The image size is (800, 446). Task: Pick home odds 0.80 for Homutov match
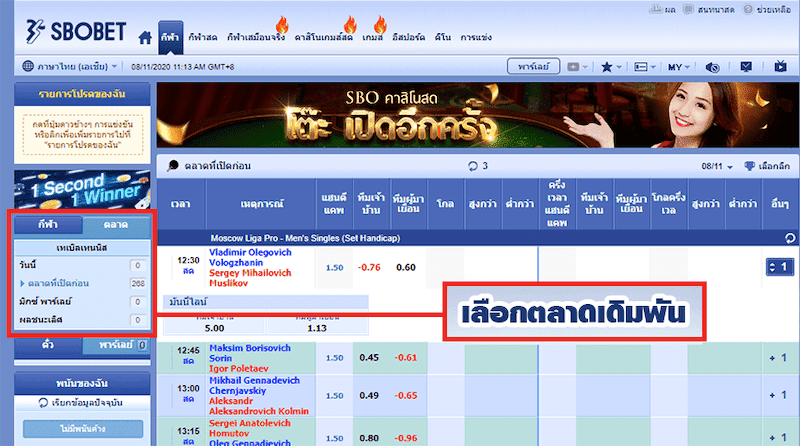point(369,438)
